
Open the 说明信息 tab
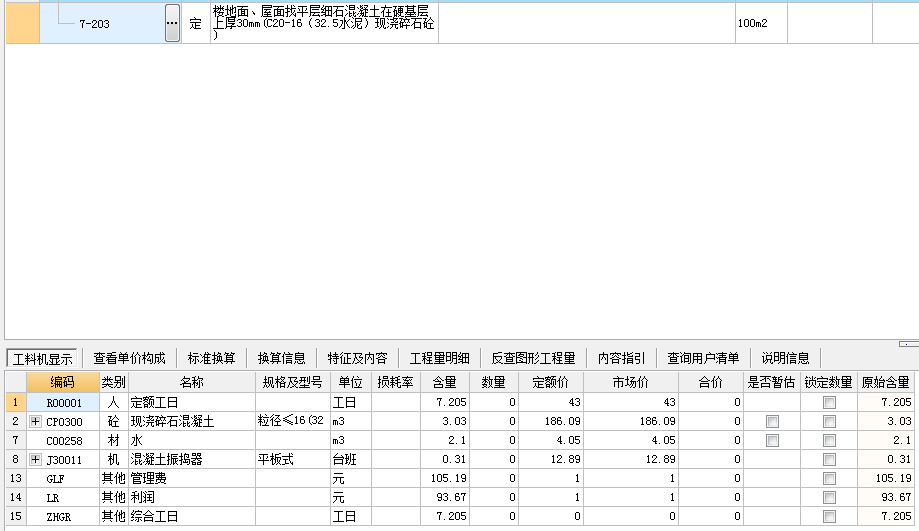[785, 358]
